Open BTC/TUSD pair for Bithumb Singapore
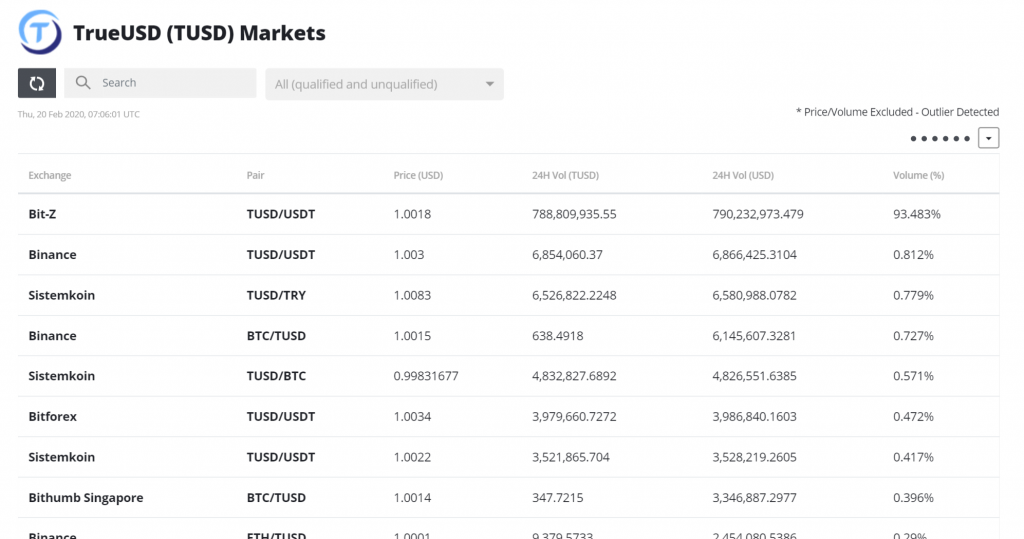Screen dimensions: 1024x539 click(x=276, y=498)
